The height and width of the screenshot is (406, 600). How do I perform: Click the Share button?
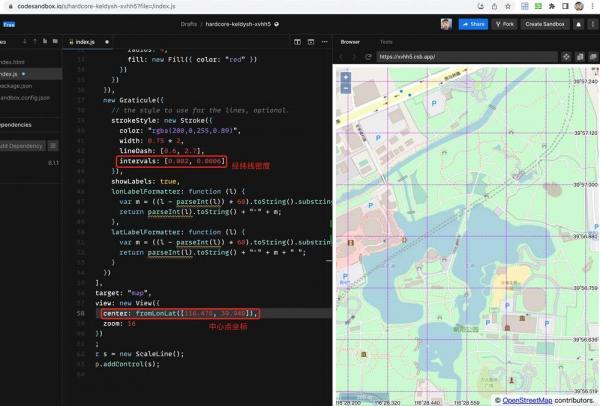click(x=474, y=23)
